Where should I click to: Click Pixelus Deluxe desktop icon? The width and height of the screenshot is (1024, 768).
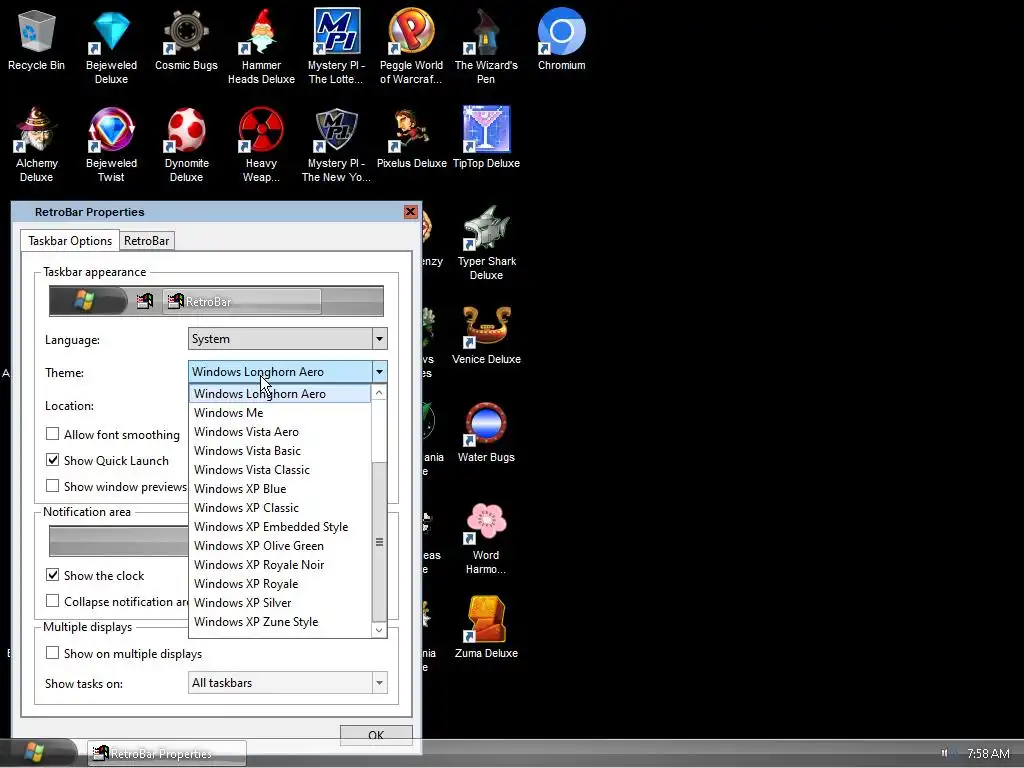411,138
